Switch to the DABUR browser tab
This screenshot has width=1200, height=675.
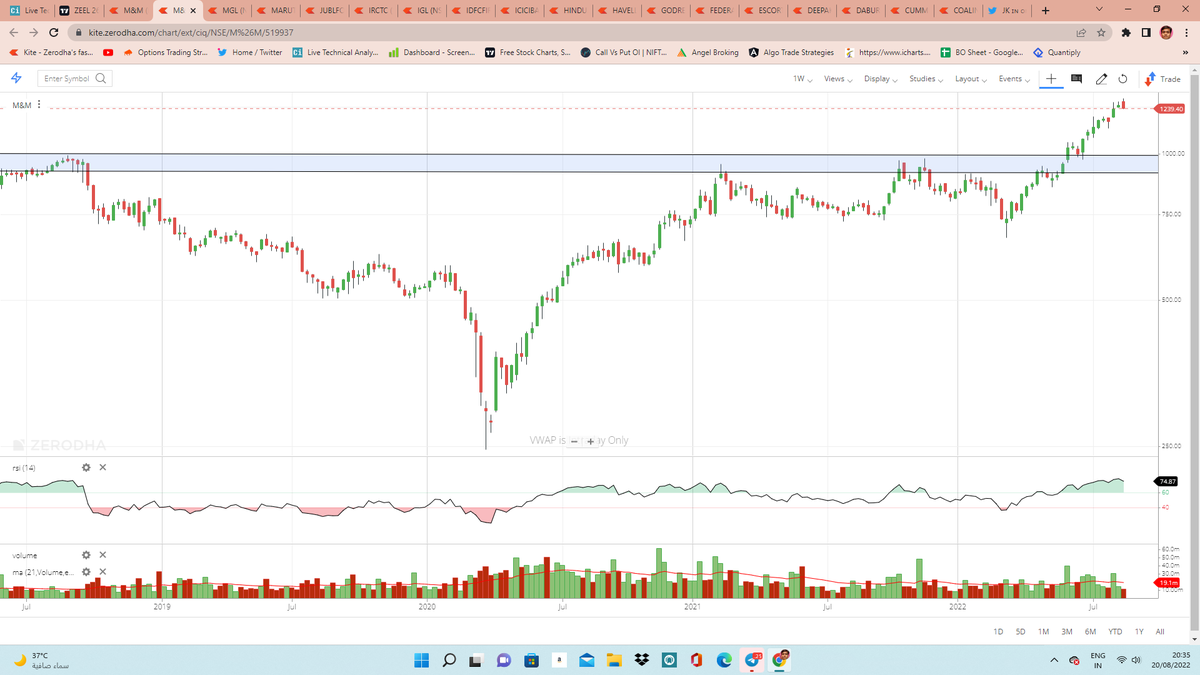click(x=863, y=11)
